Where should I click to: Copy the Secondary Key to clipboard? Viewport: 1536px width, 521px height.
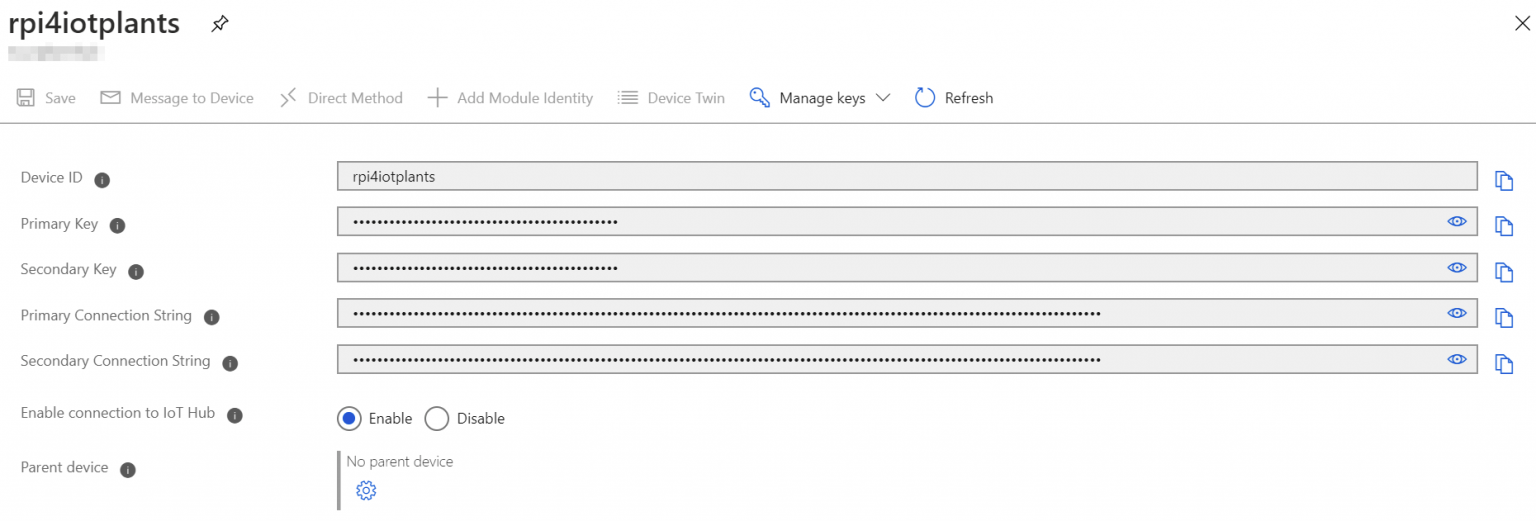click(x=1504, y=272)
